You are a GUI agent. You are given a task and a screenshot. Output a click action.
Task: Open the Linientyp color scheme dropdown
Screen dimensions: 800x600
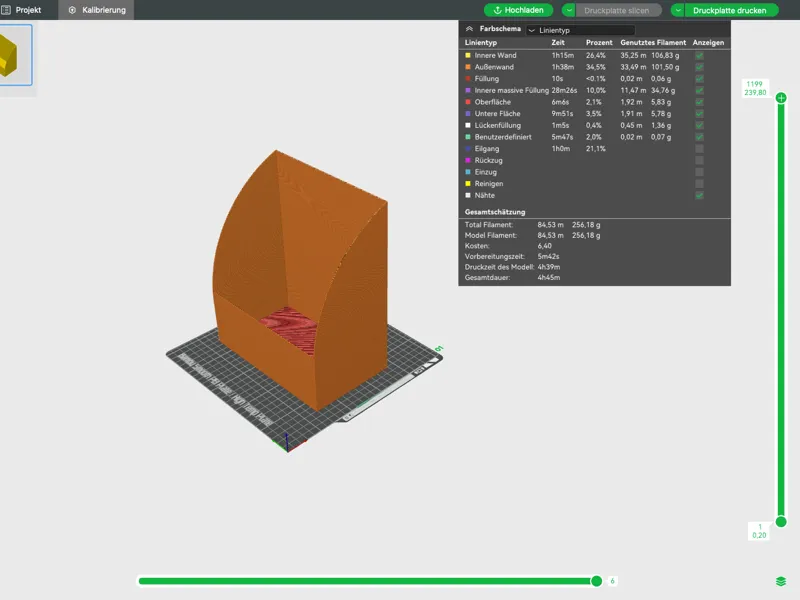tap(581, 30)
